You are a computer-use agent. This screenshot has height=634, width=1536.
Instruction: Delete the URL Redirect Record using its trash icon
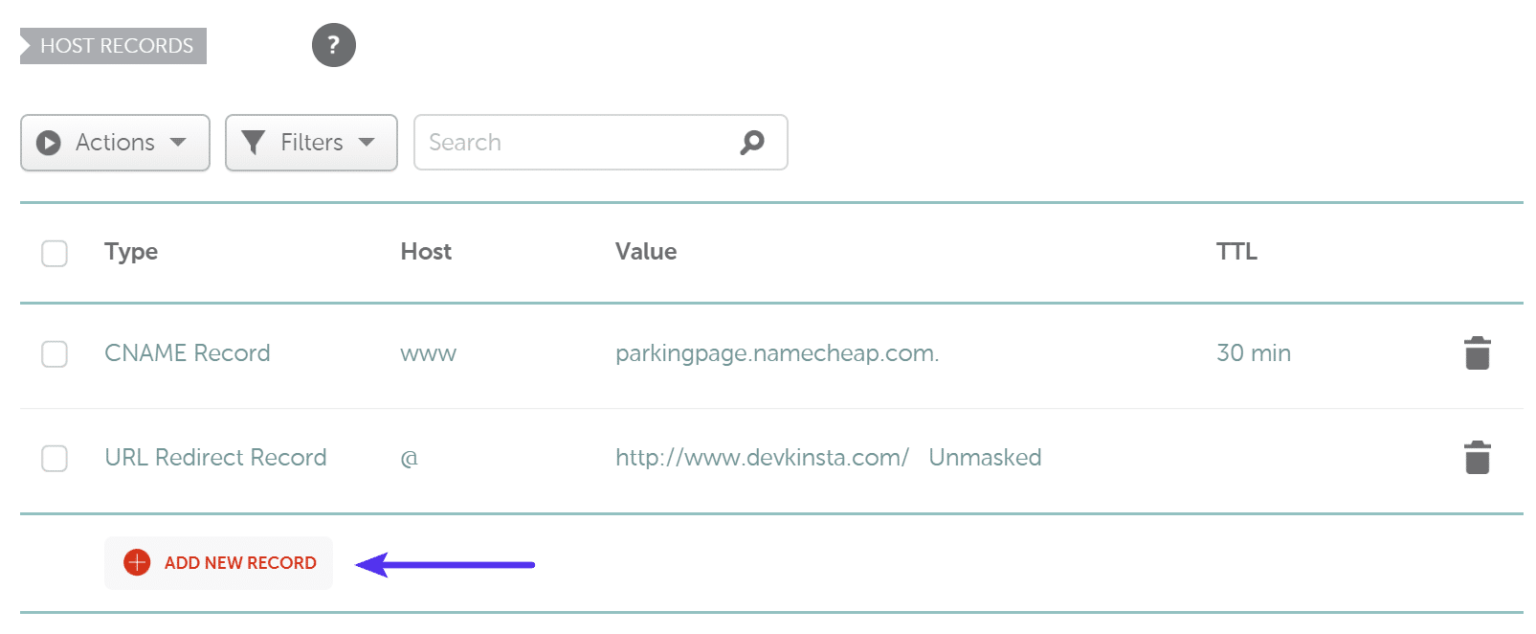click(1478, 458)
